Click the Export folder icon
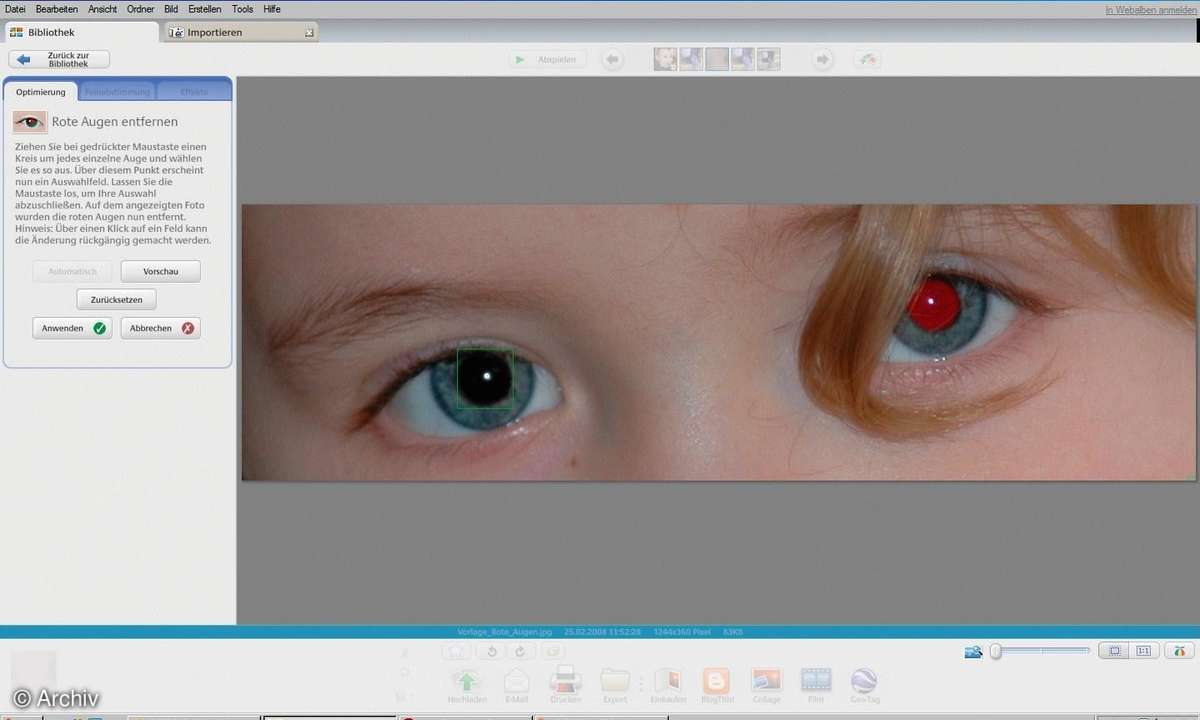The image size is (1200, 720). [x=615, y=681]
